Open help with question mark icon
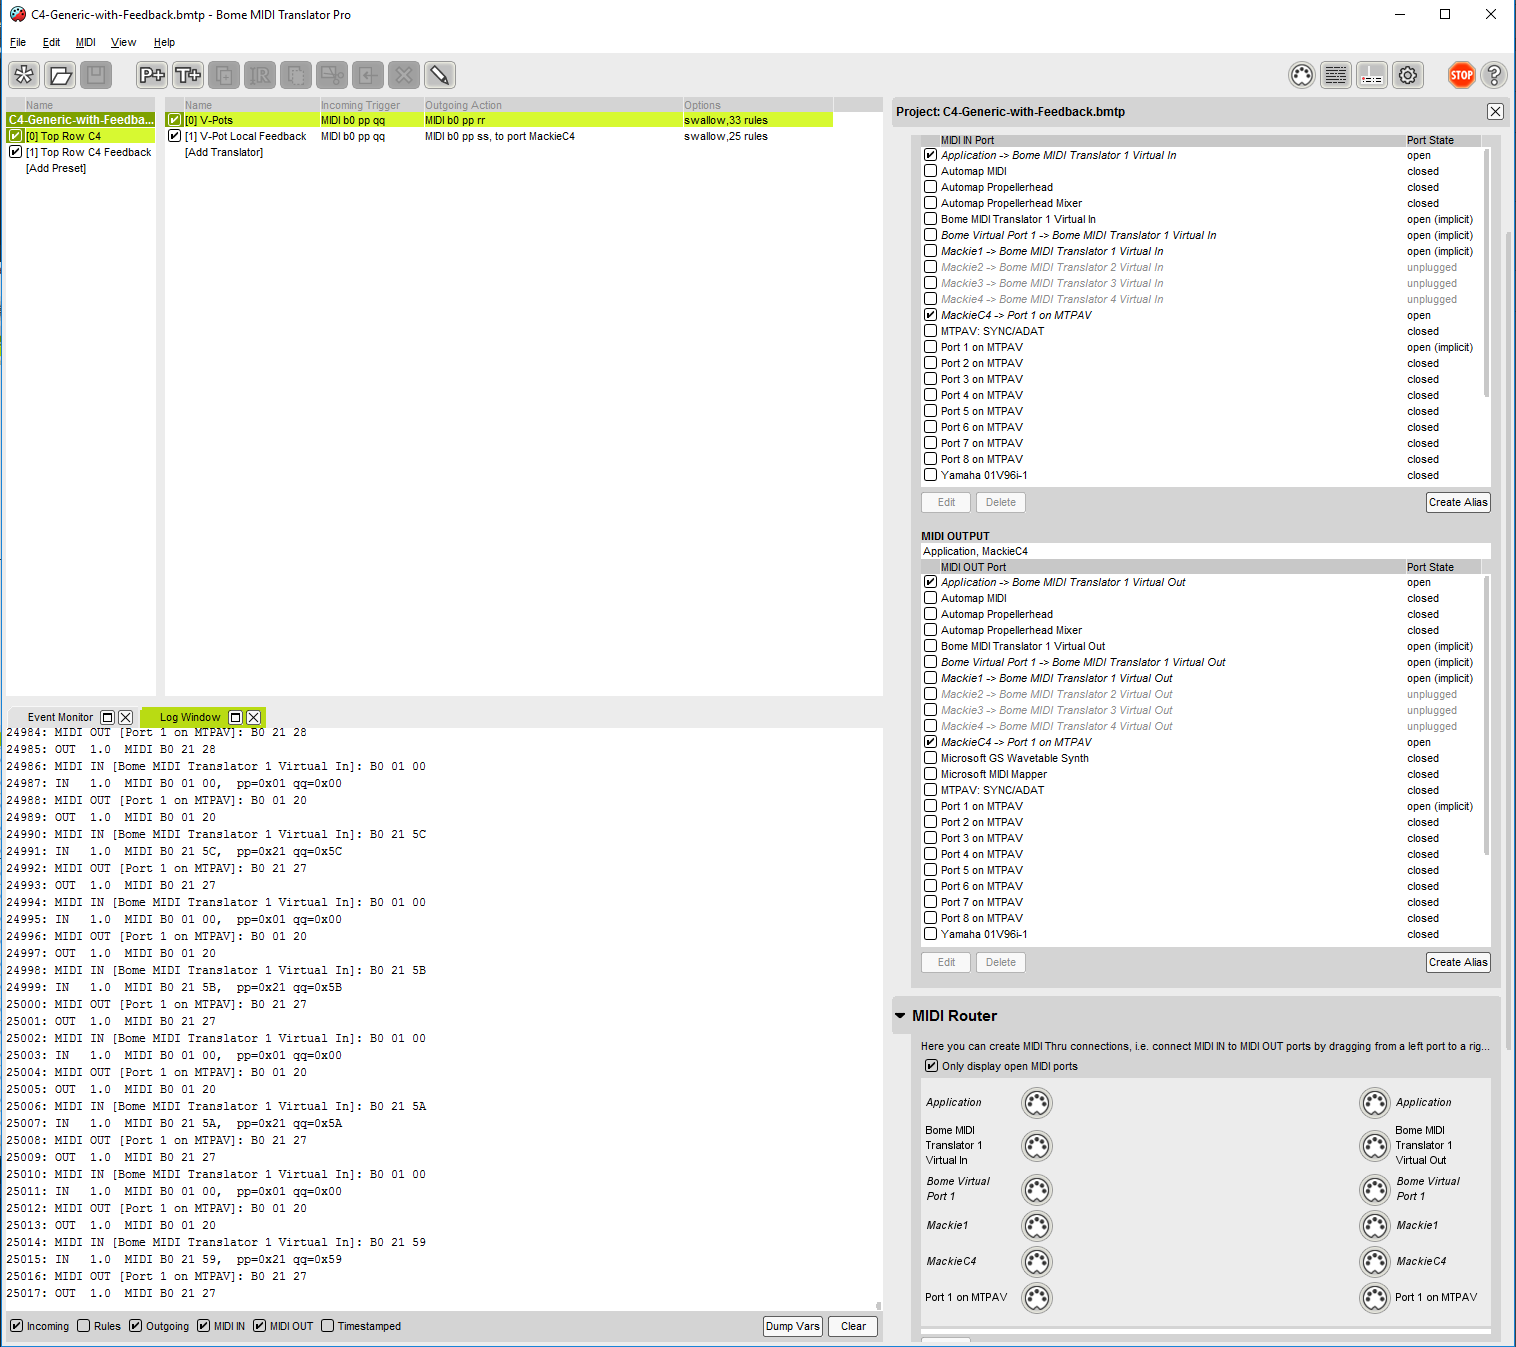The image size is (1516, 1347). 1494,75
